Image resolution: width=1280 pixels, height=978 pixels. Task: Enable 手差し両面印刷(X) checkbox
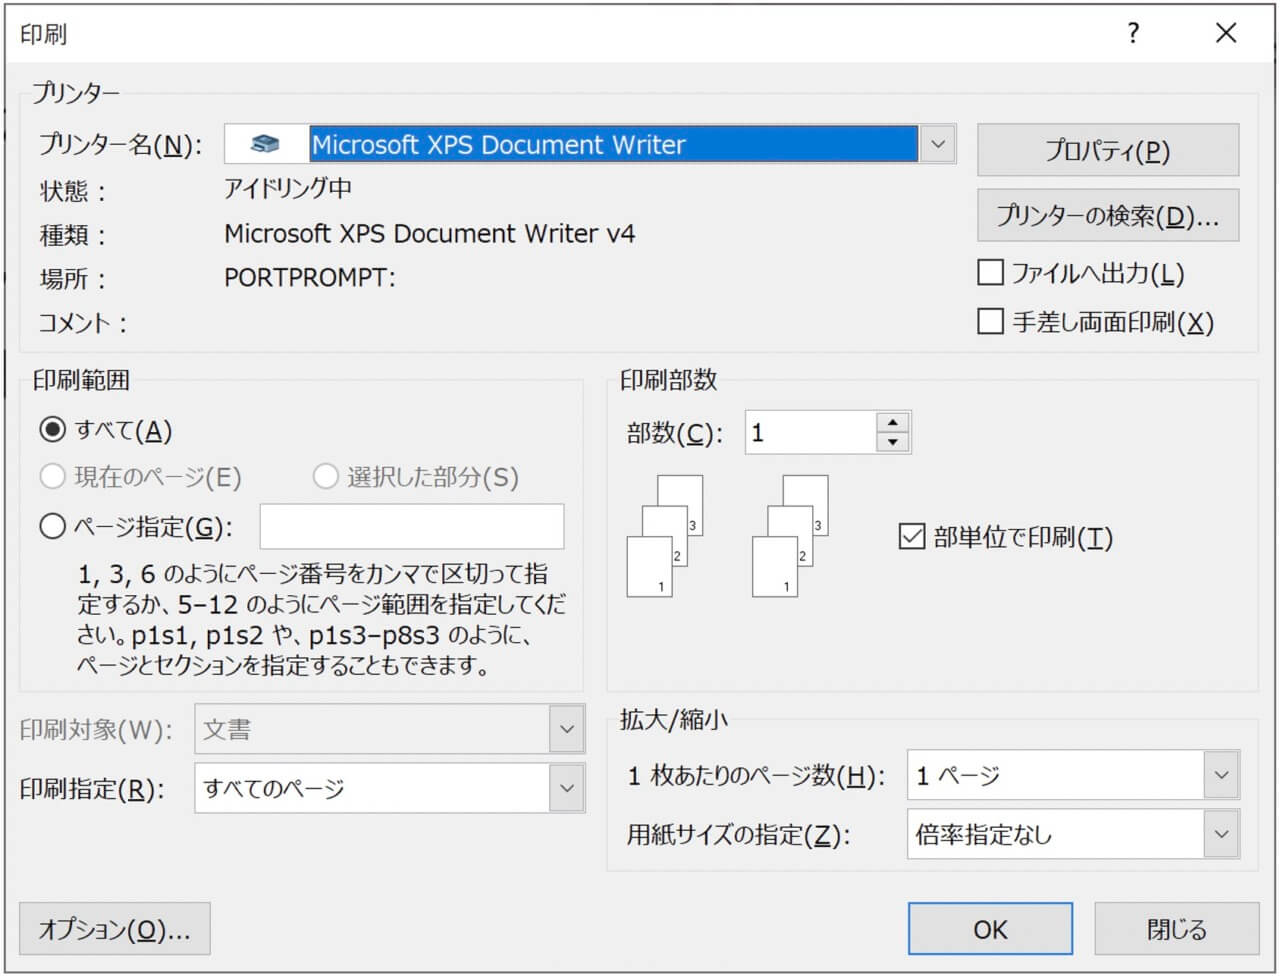coord(990,321)
